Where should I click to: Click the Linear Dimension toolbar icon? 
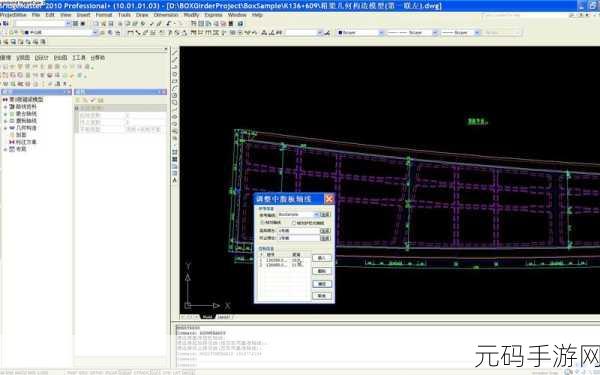131,33
